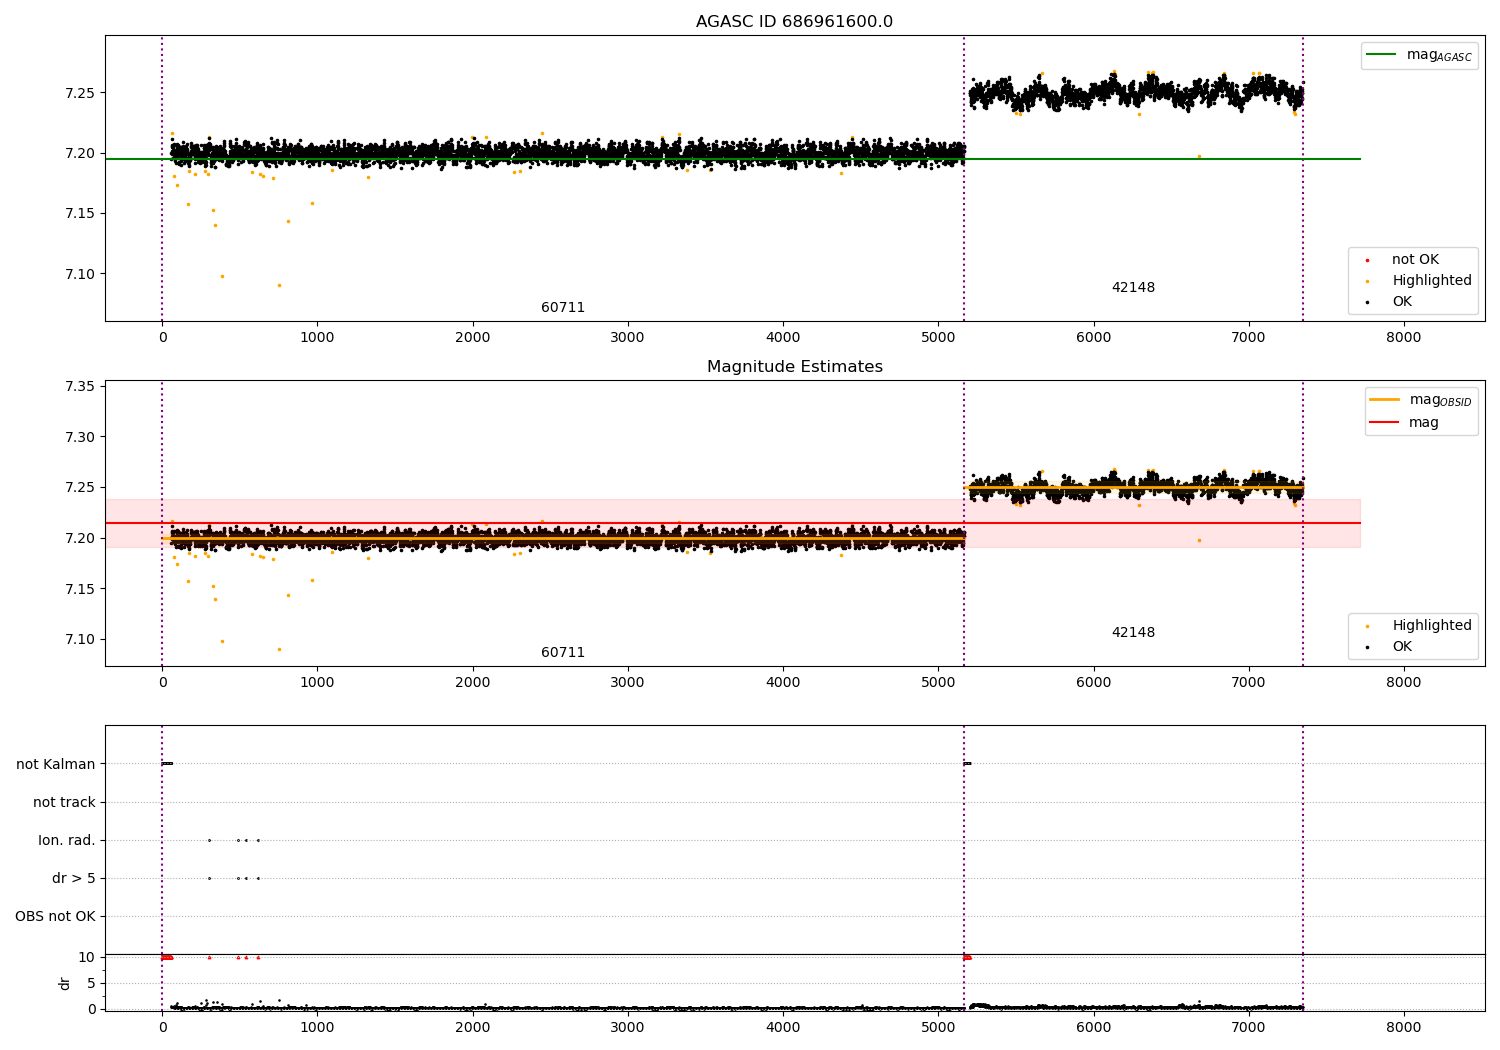This screenshot has height=1050, width=1500.
Task: Click the 'dr' axis label in bottom plot
Action: click(65, 983)
